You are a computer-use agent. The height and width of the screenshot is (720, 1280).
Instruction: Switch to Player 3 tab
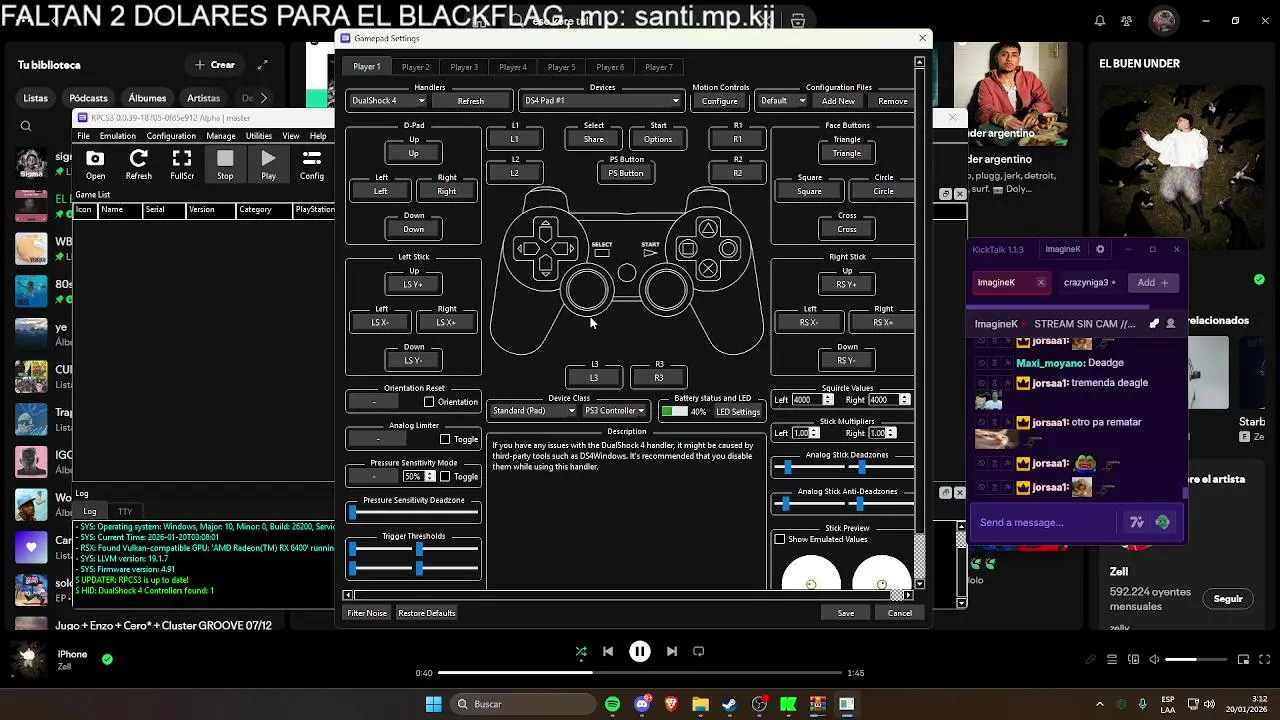464,67
